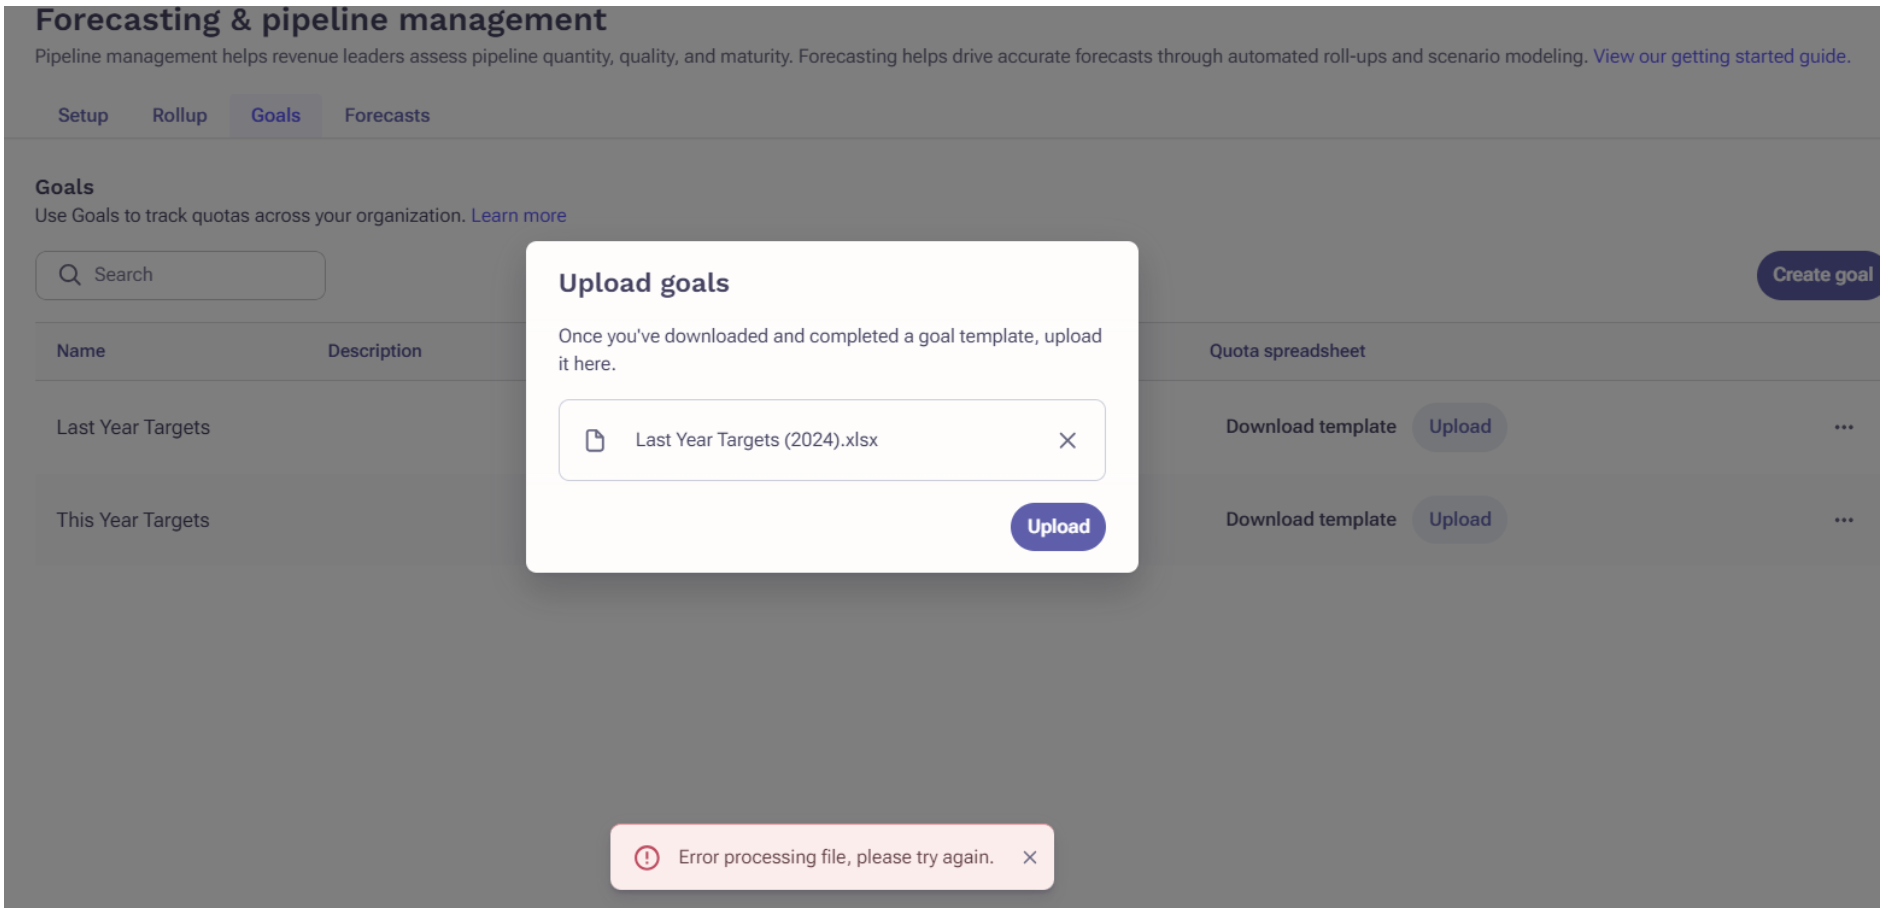
Task: Select the Goals tab
Action: [x=276, y=115]
